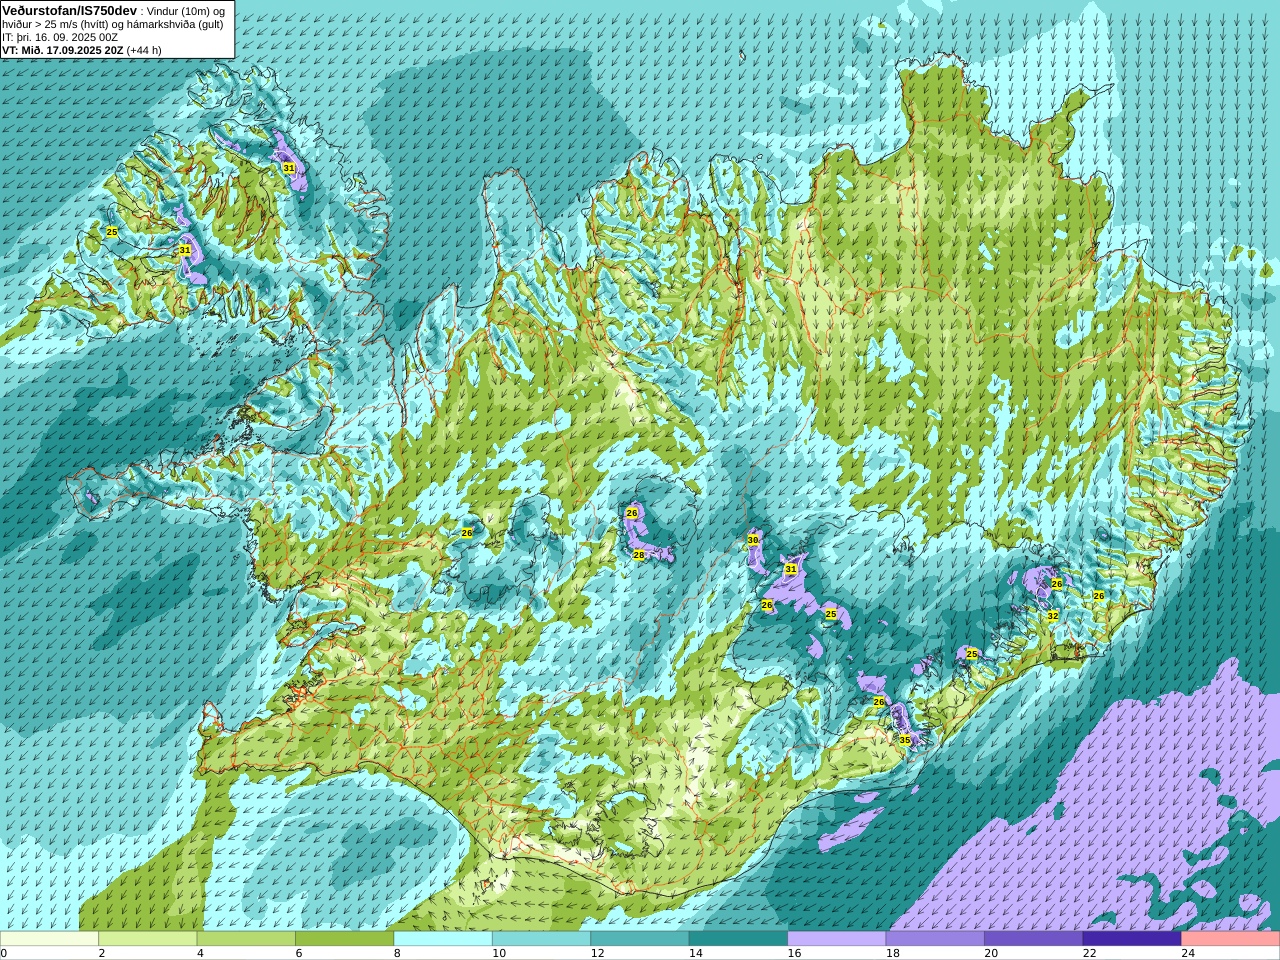Select the legend scale label '24'
The width and height of the screenshot is (1280, 960).
point(1188,953)
